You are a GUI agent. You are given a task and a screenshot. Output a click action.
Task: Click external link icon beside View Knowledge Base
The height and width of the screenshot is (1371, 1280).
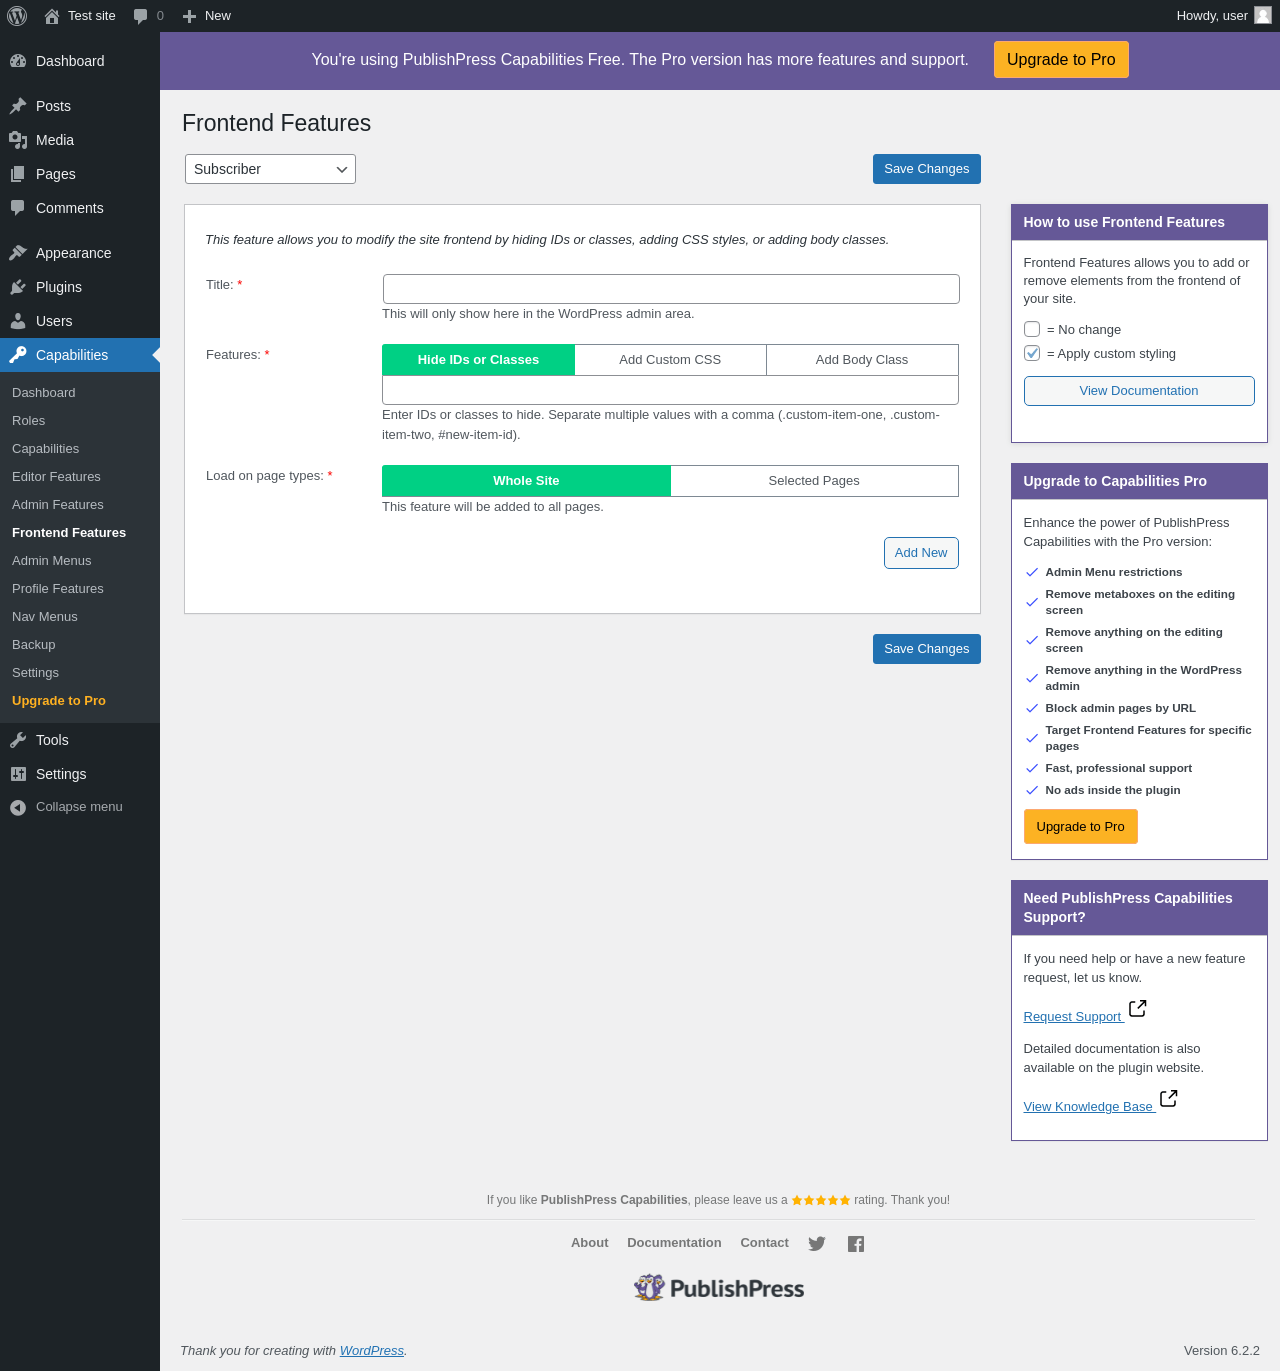[x=1169, y=1099]
